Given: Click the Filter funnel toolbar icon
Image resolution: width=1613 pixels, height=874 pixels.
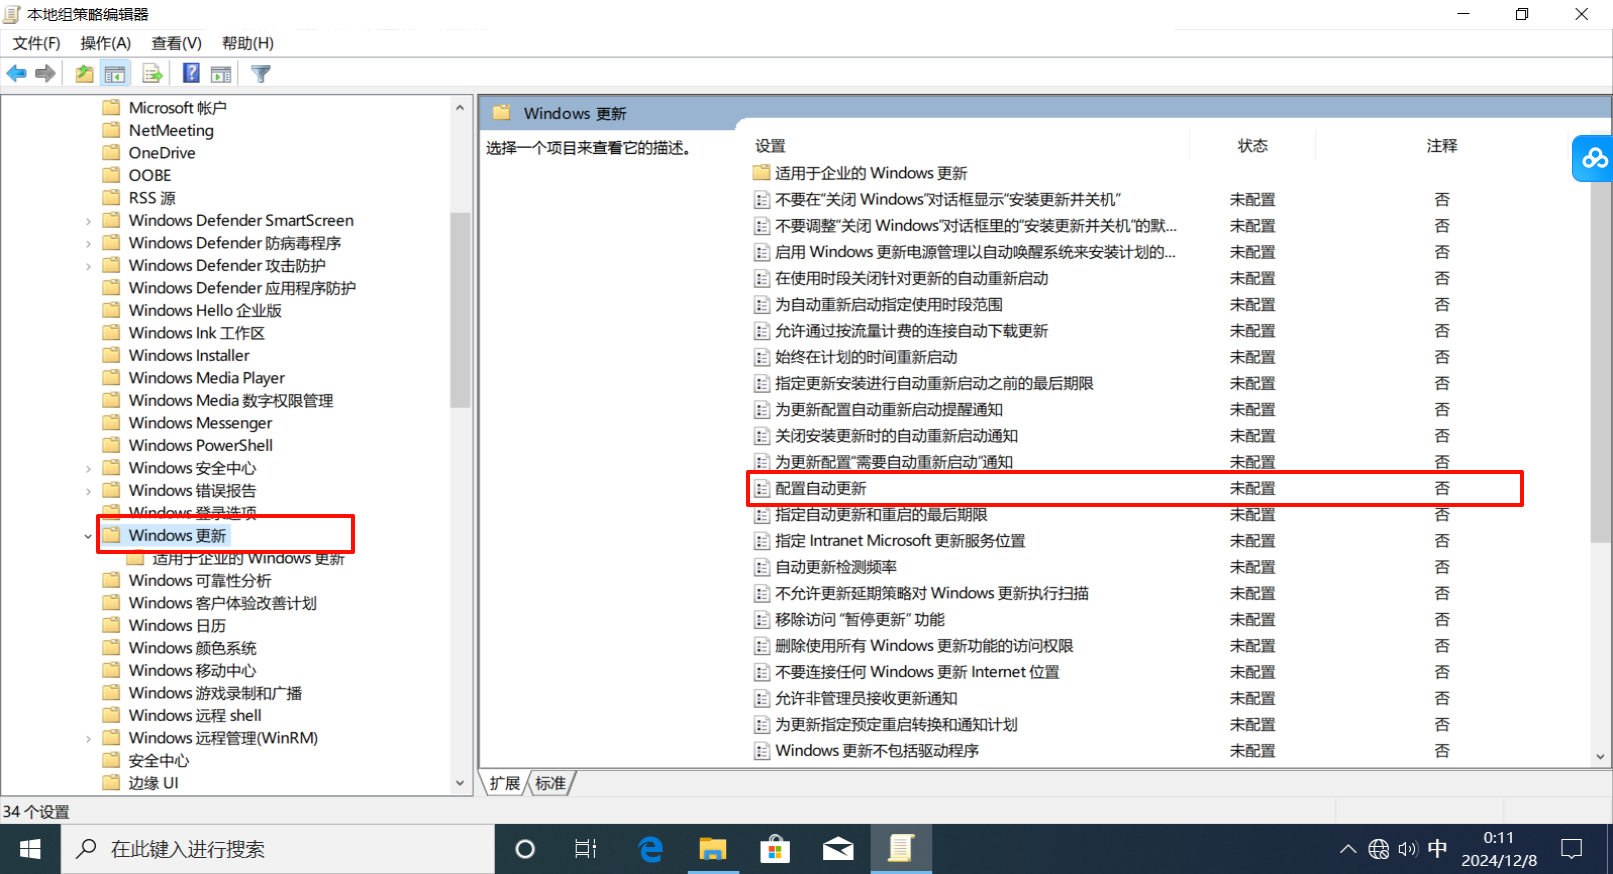Looking at the screenshot, I should [x=261, y=73].
